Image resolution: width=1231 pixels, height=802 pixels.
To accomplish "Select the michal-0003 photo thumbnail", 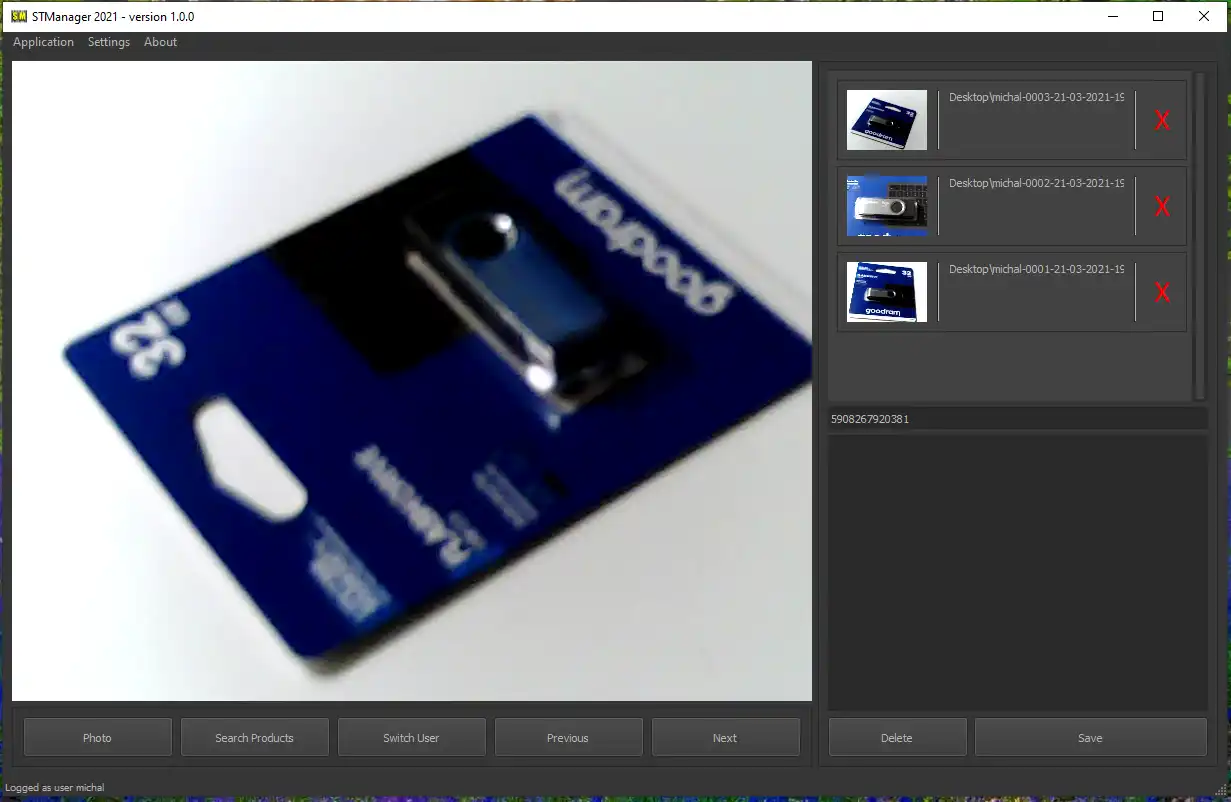I will pos(887,120).
